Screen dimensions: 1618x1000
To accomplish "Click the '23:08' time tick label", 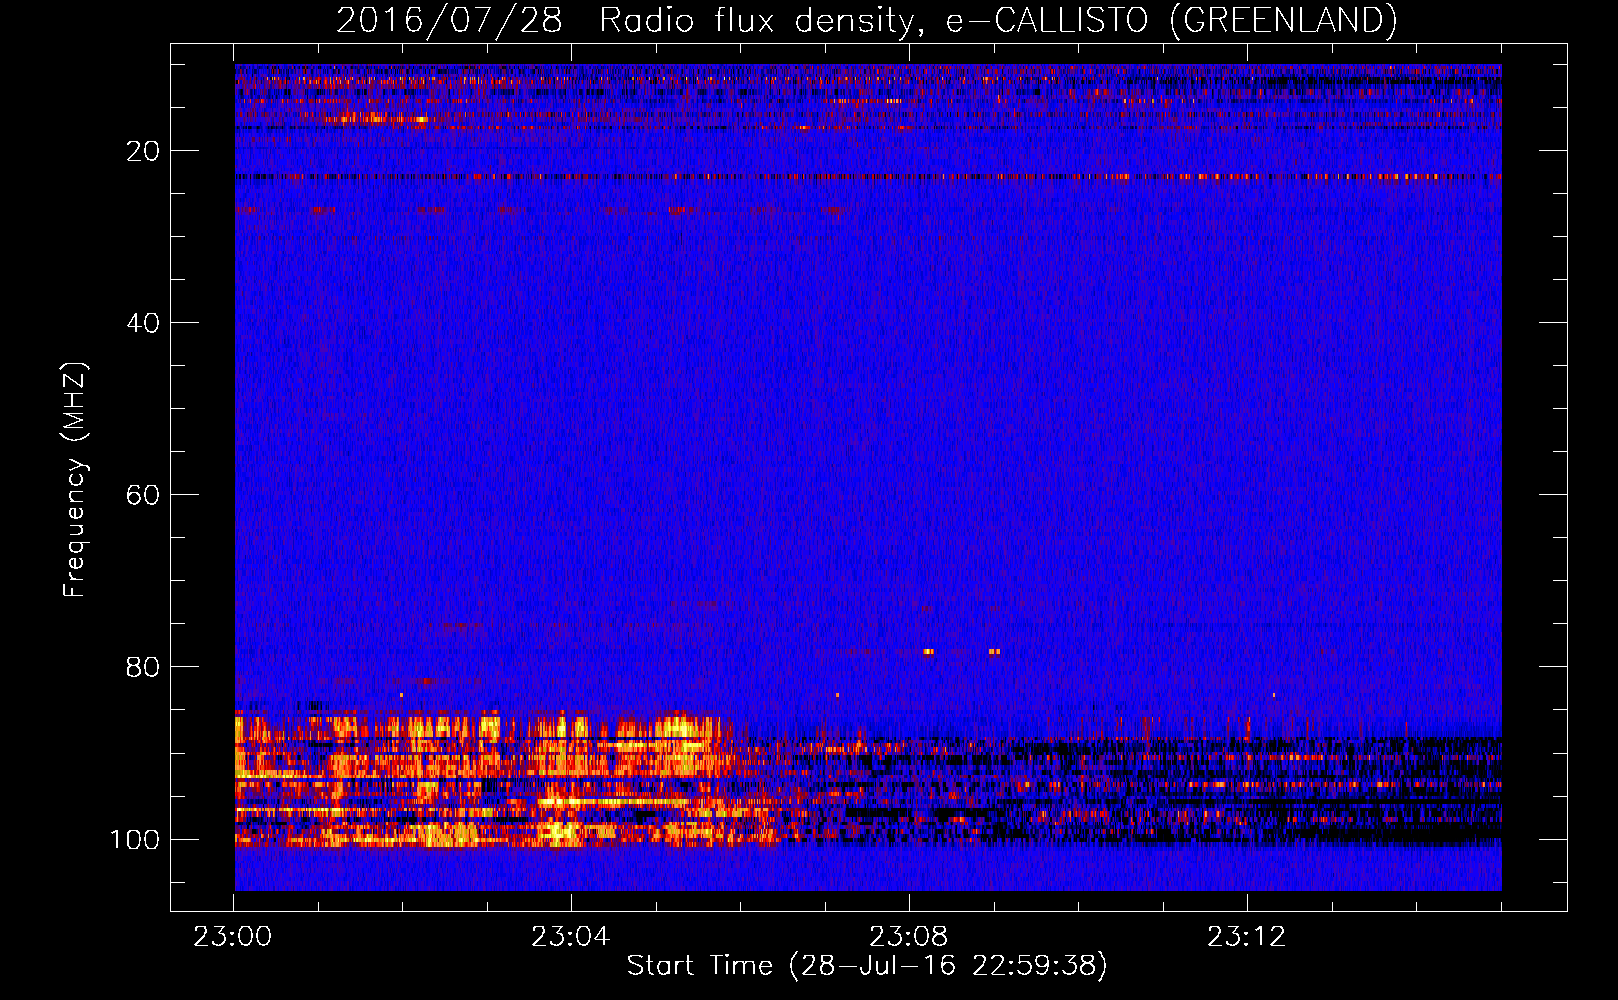I will click(908, 937).
